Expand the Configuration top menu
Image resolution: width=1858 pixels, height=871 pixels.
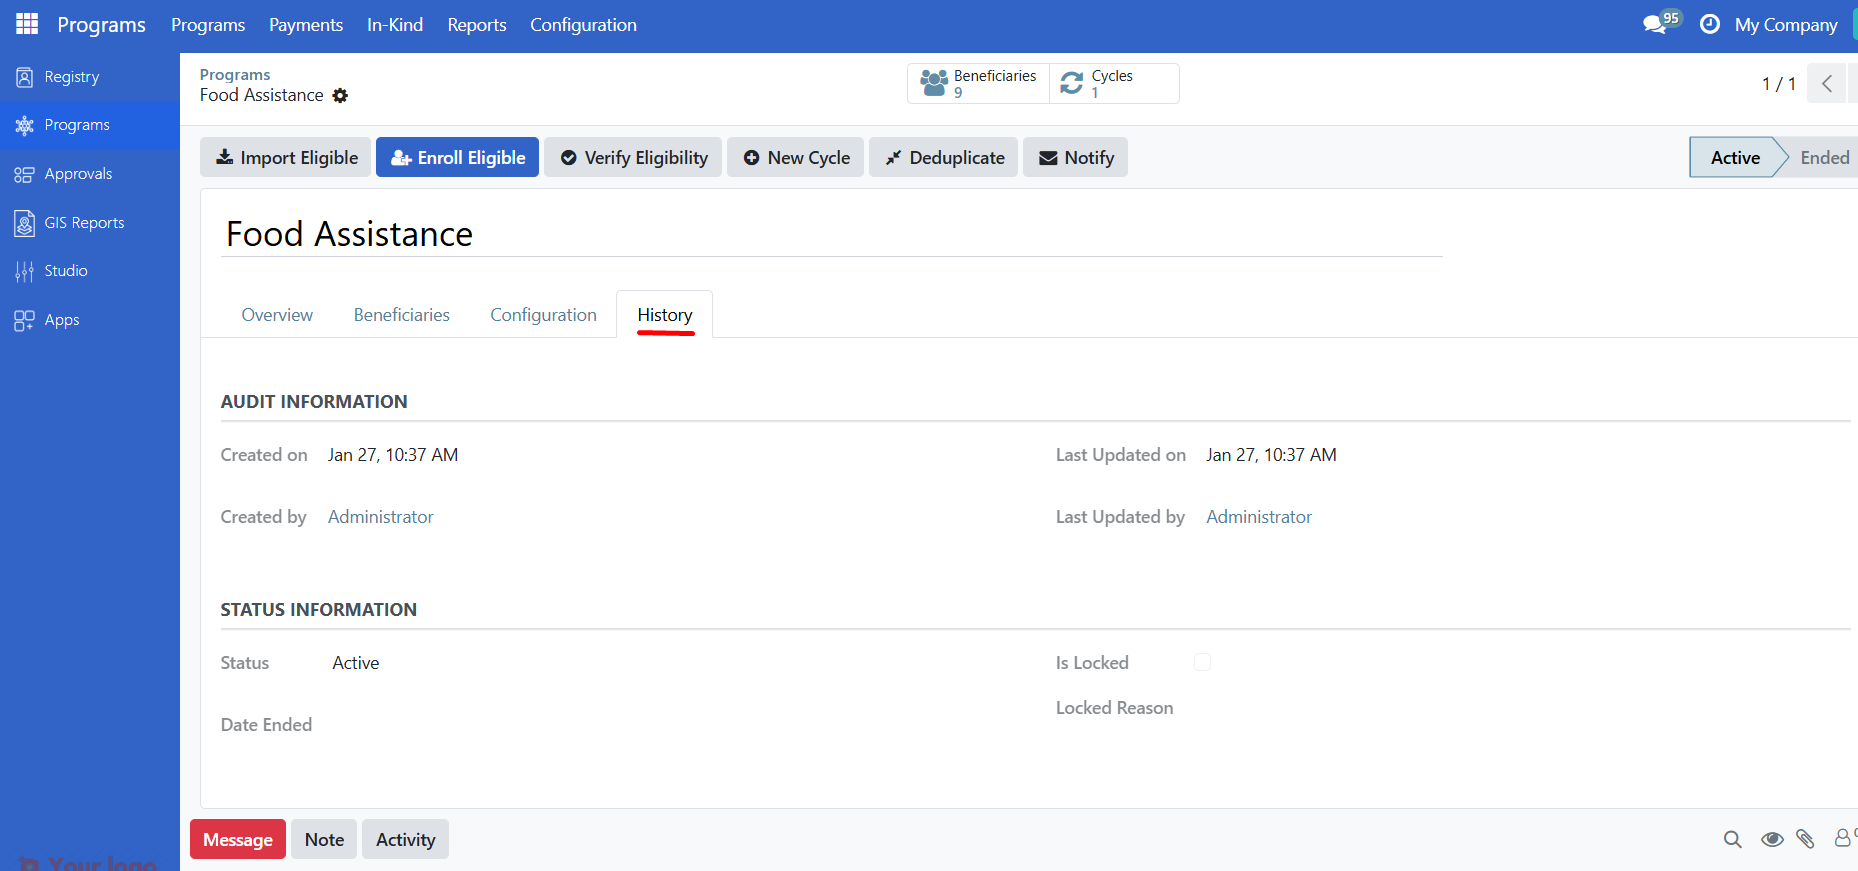pos(583,25)
